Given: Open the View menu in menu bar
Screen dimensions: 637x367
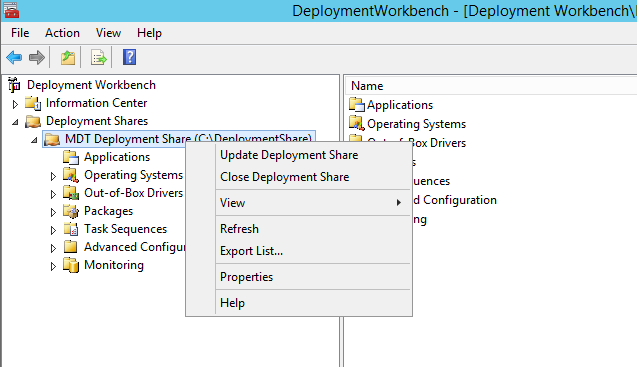Looking at the screenshot, I should point(108,33).
